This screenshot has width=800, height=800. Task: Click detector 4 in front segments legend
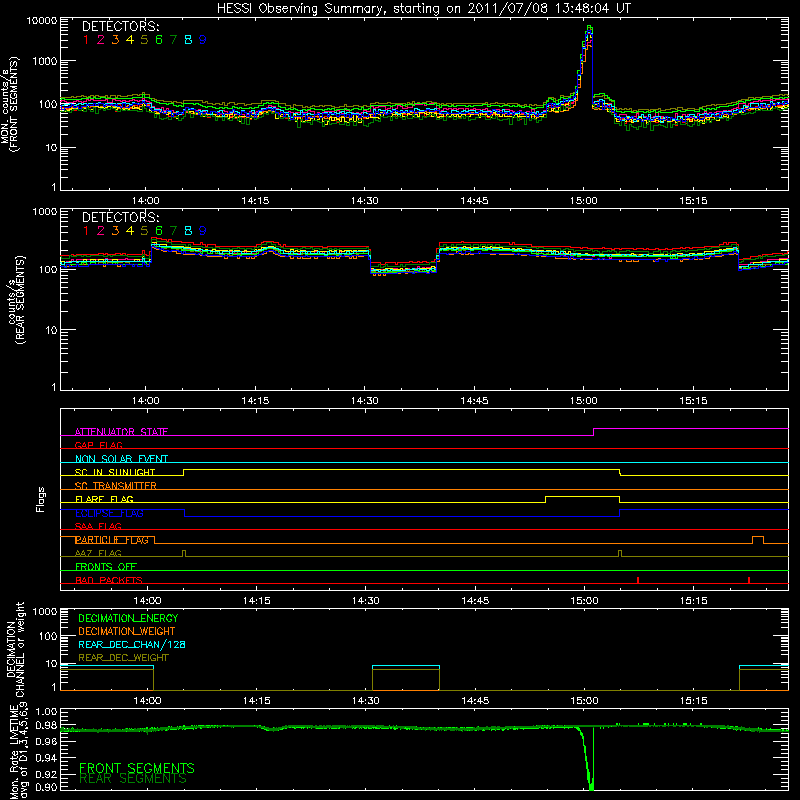(130, 40)
